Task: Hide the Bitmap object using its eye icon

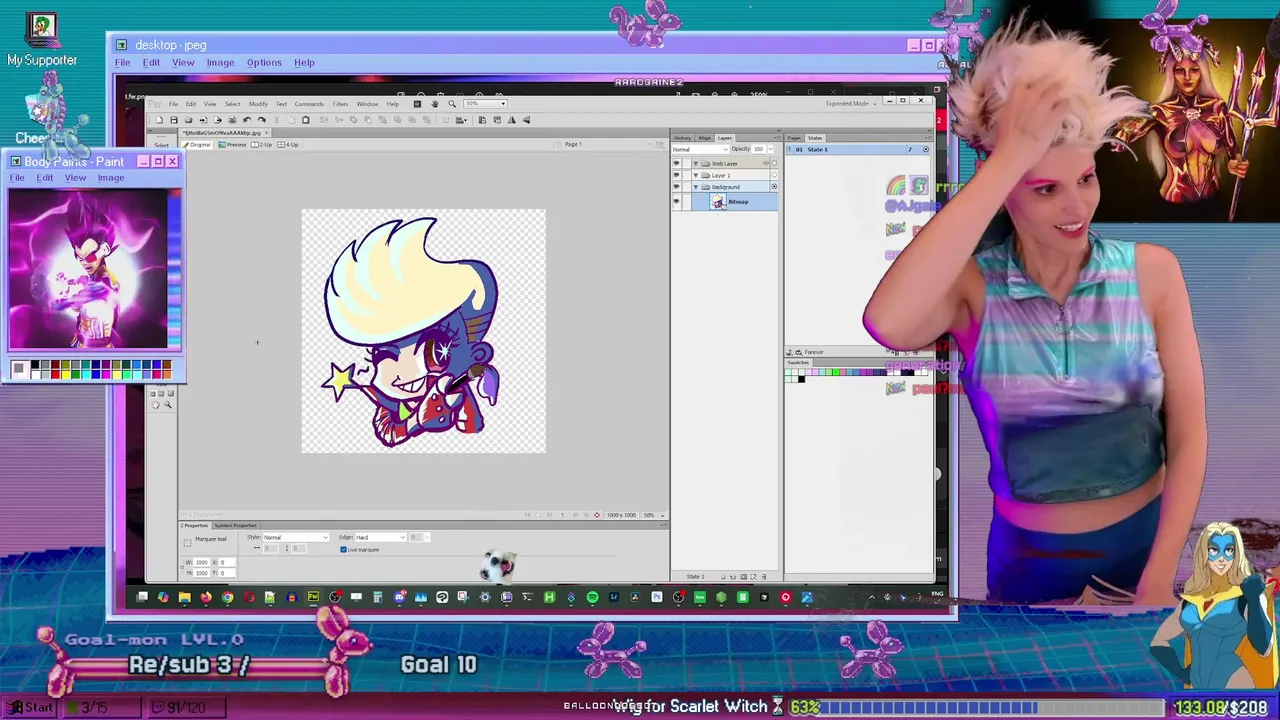Action: point(677,201)
